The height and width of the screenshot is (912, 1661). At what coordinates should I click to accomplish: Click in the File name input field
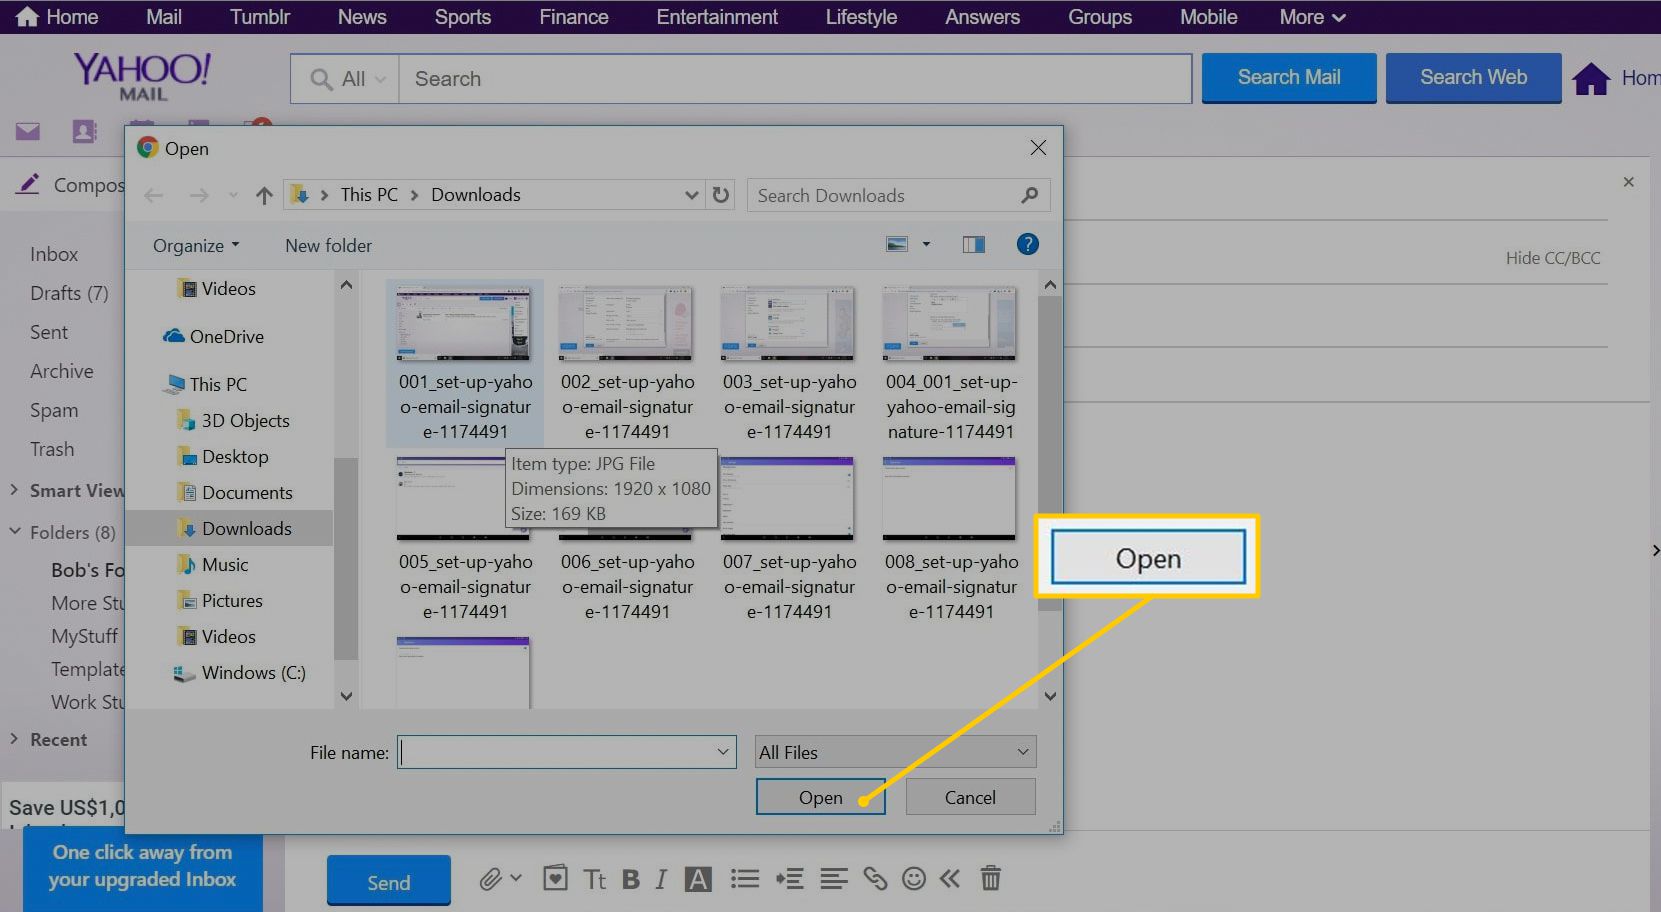[555, 752]
